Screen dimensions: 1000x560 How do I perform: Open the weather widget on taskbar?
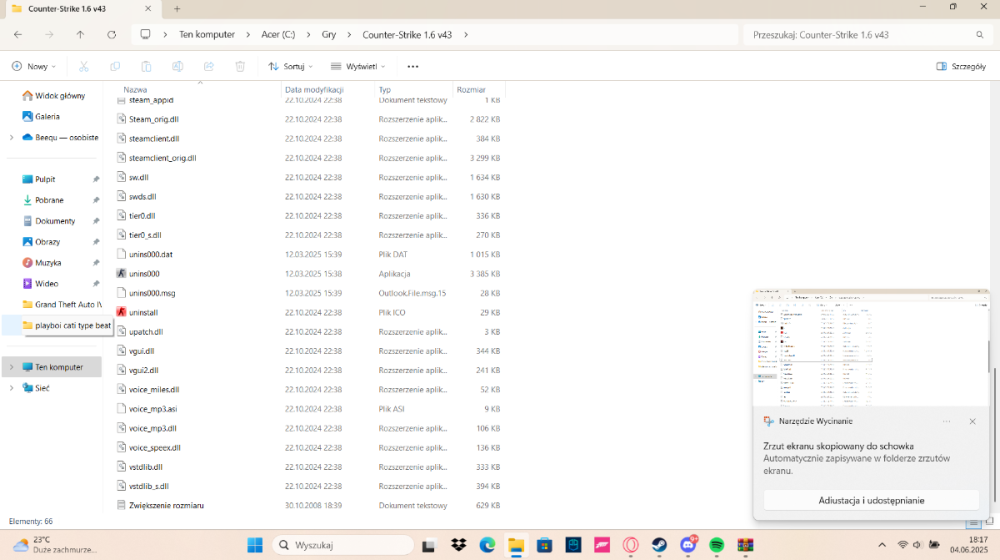coord(55,545)
